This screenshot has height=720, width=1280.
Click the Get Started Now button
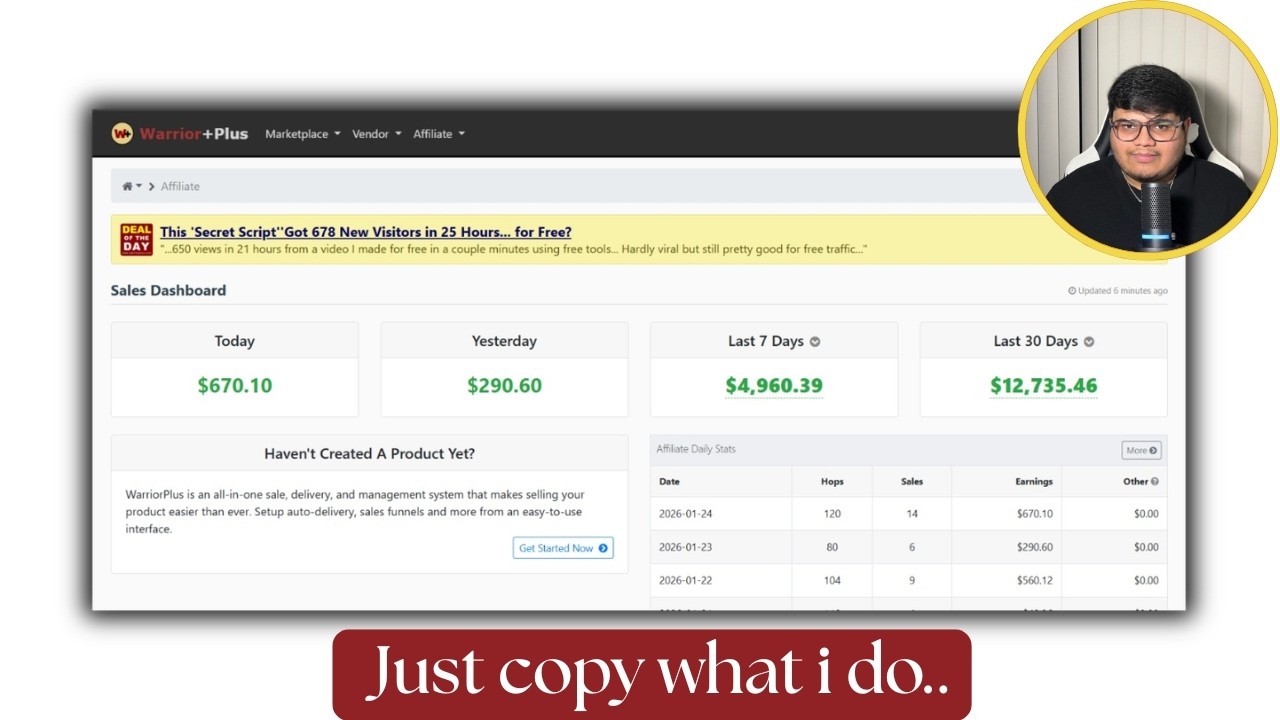(x=563, y=548)
